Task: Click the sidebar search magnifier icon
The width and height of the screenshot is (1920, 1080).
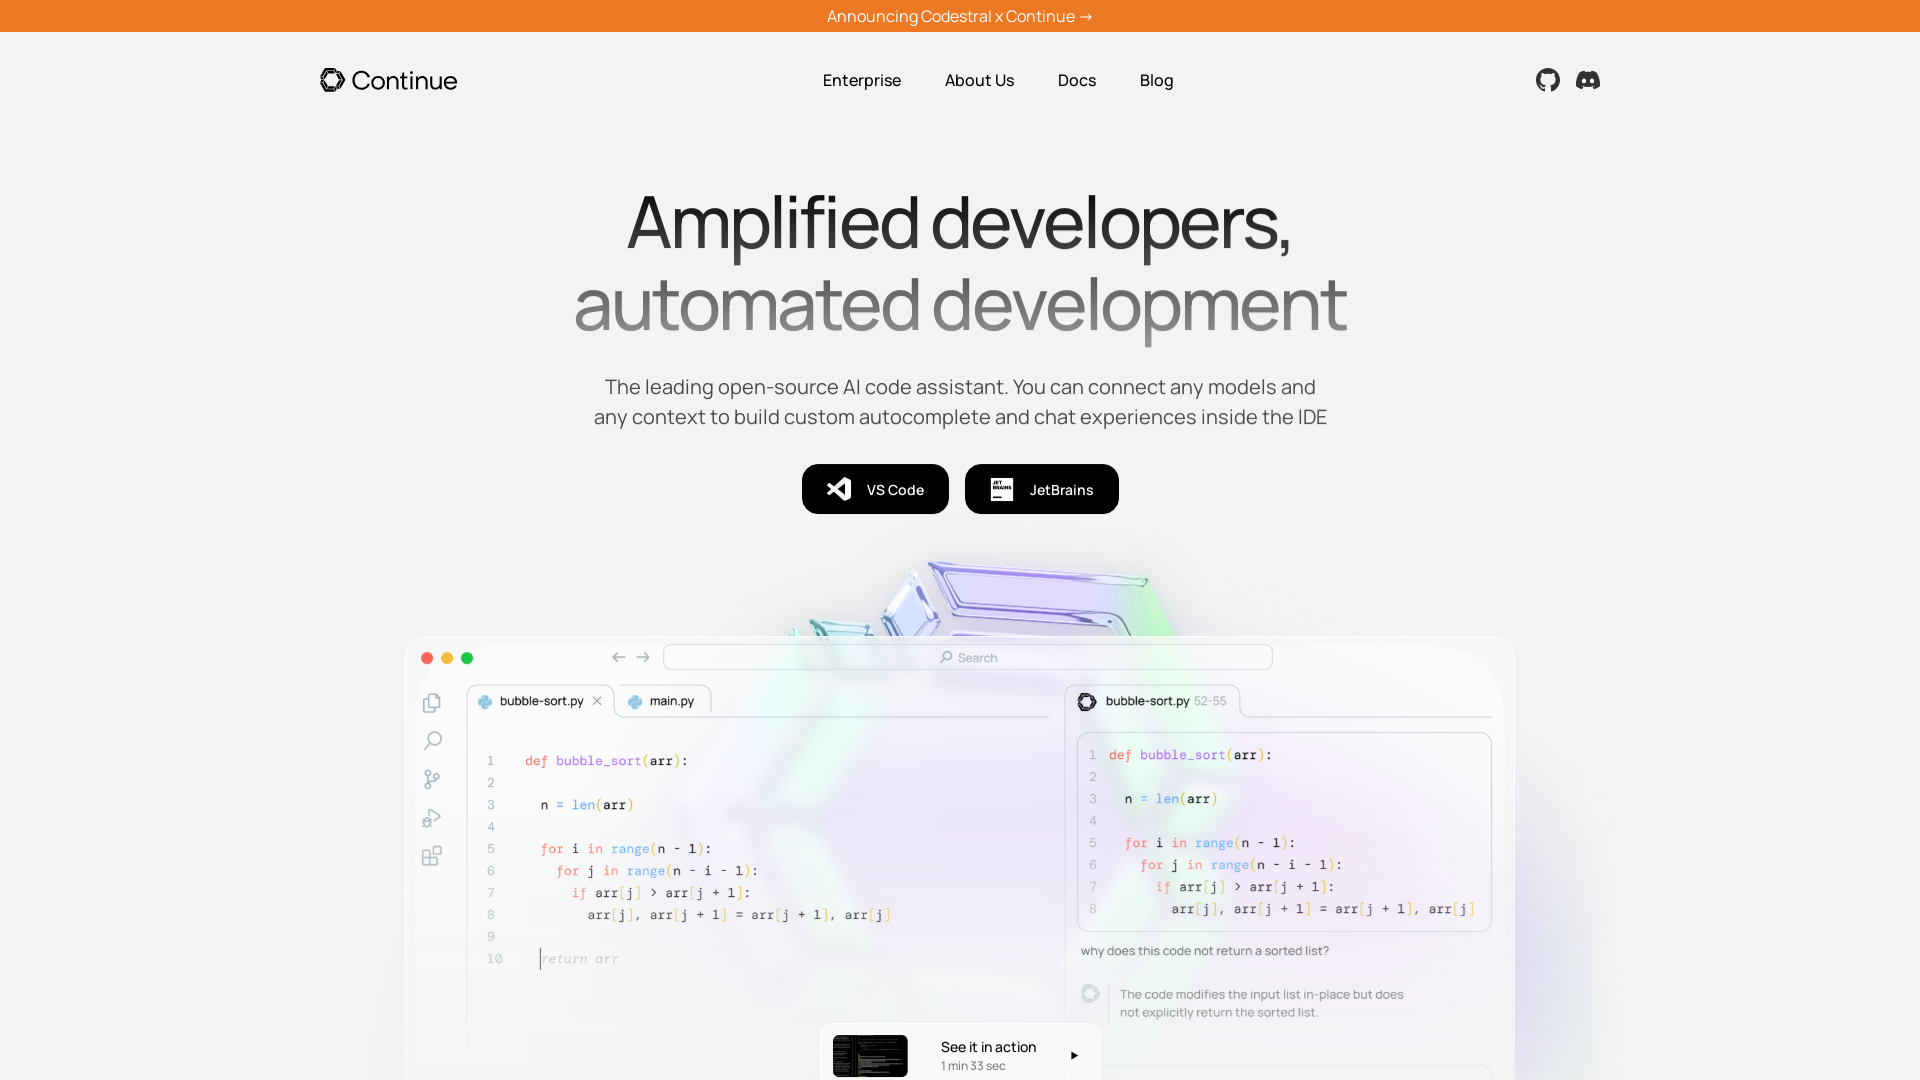Action: click(x=432, y=741)
